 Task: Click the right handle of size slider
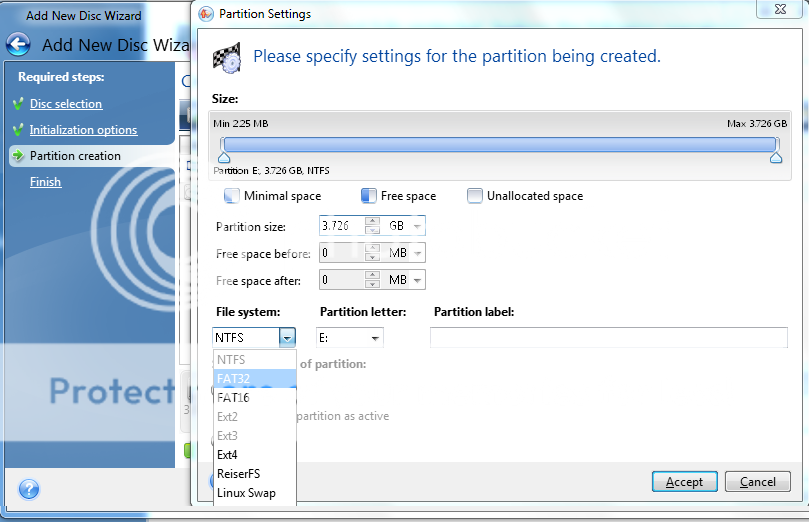pos(776,157)
